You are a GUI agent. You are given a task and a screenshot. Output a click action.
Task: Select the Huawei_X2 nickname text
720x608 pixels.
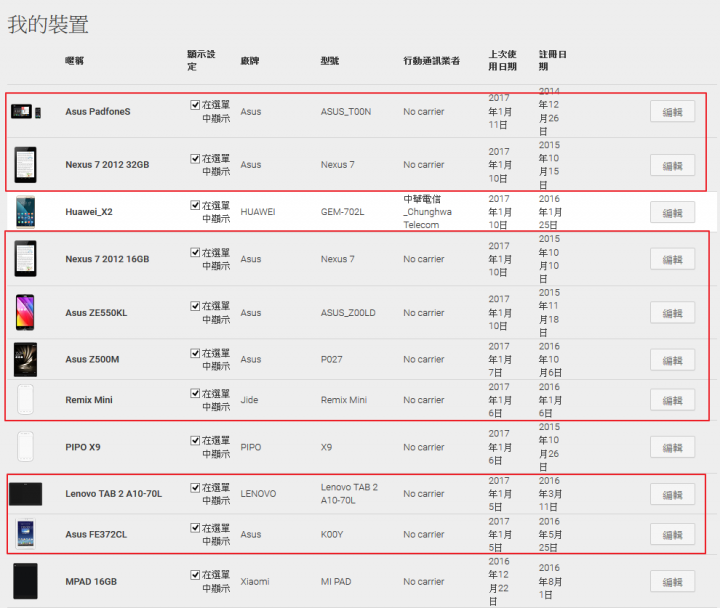coord(89,212)
